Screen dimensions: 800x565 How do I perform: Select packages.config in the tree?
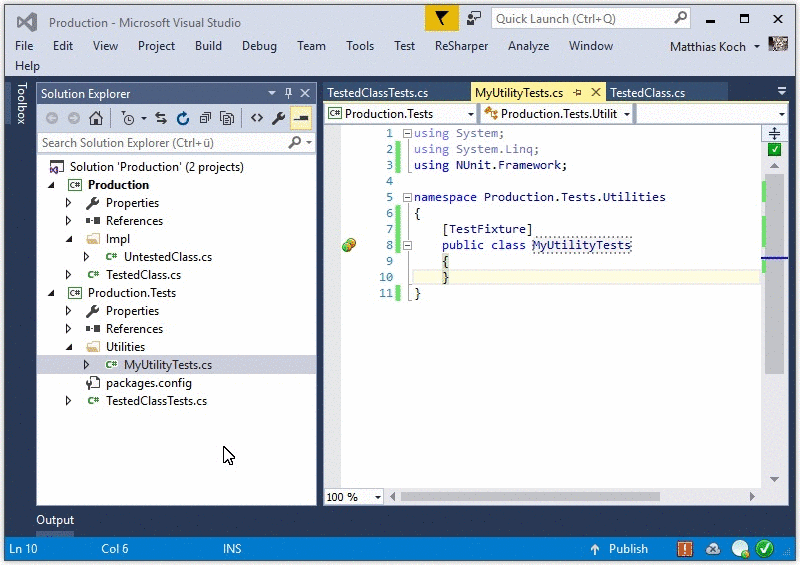tap(148, 383)
